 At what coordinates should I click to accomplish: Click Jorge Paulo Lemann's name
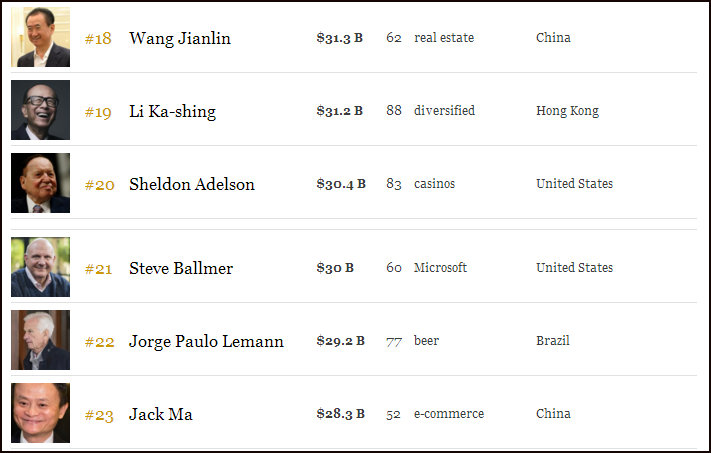tap(206, 341)
